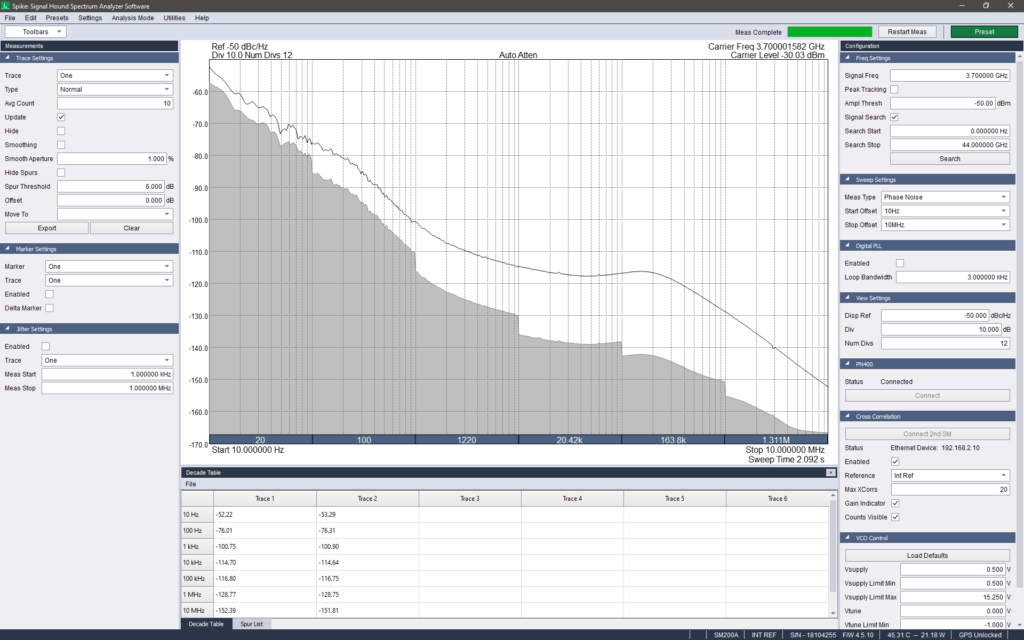Open the Analysis Mode menu

click(x=134, y=17)
